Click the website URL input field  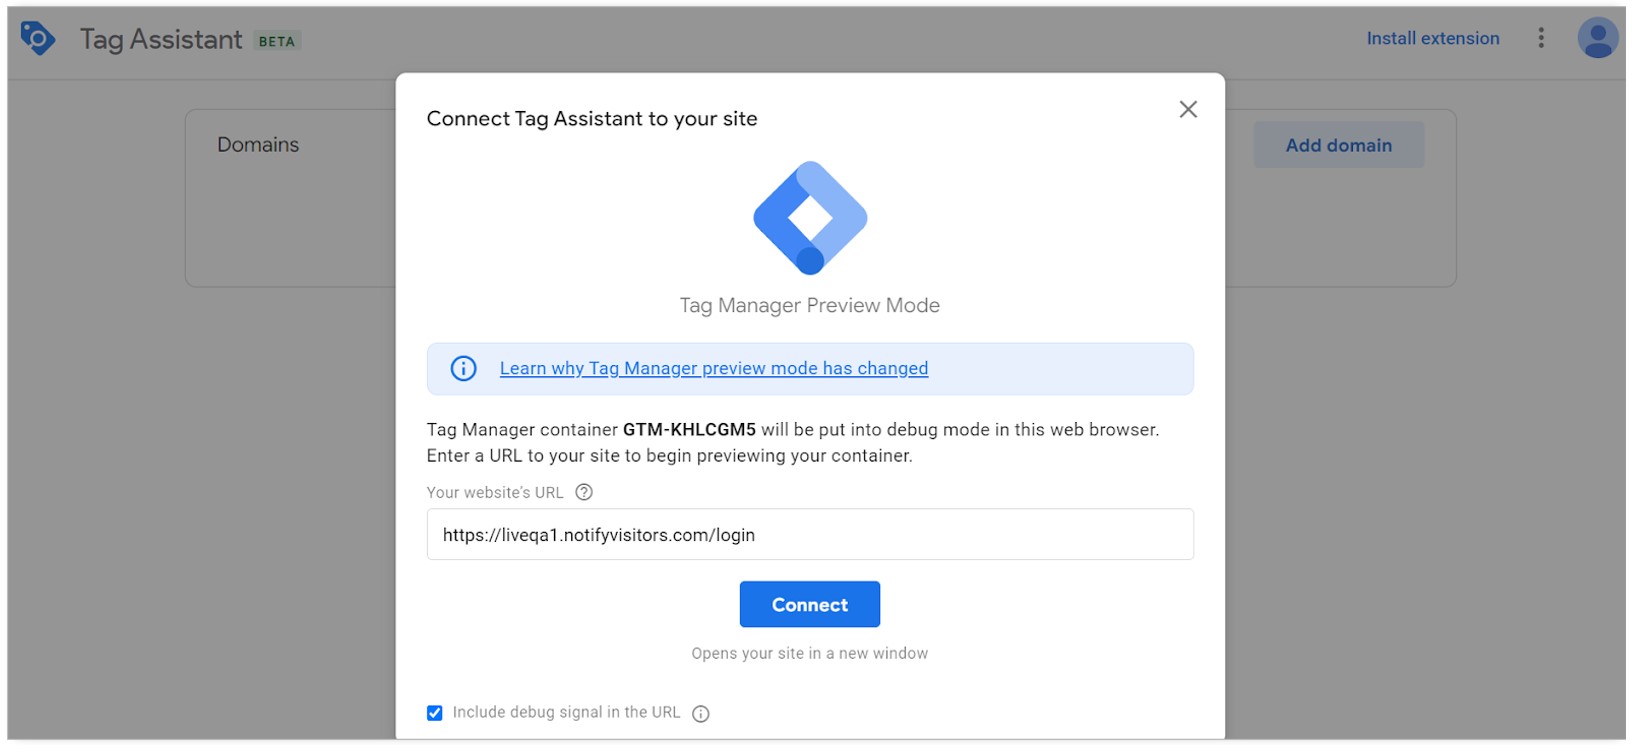coord(810,534)
